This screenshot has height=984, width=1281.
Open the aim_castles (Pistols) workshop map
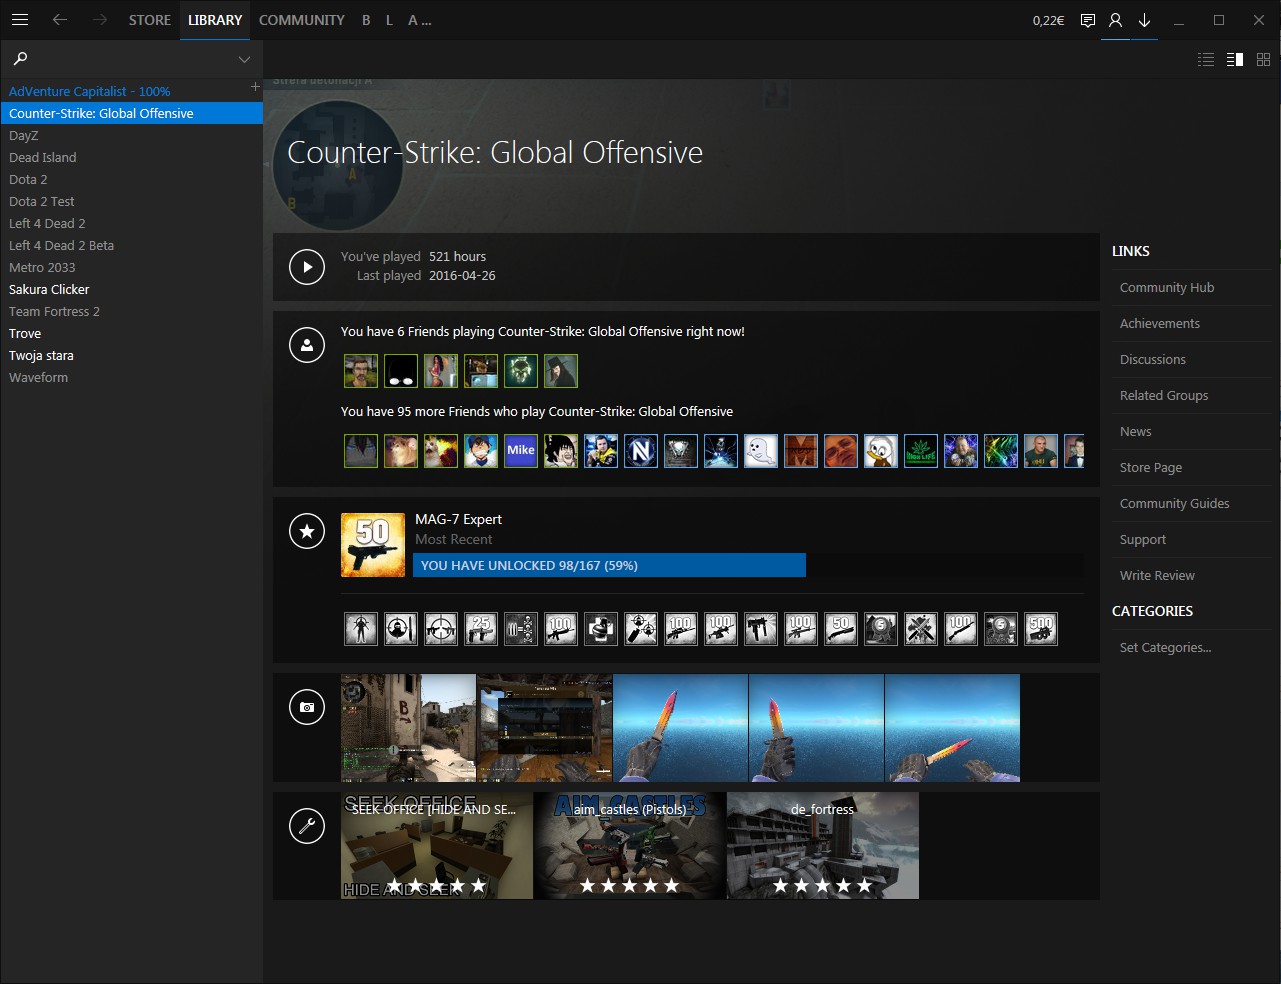click(x=630, y=846)
